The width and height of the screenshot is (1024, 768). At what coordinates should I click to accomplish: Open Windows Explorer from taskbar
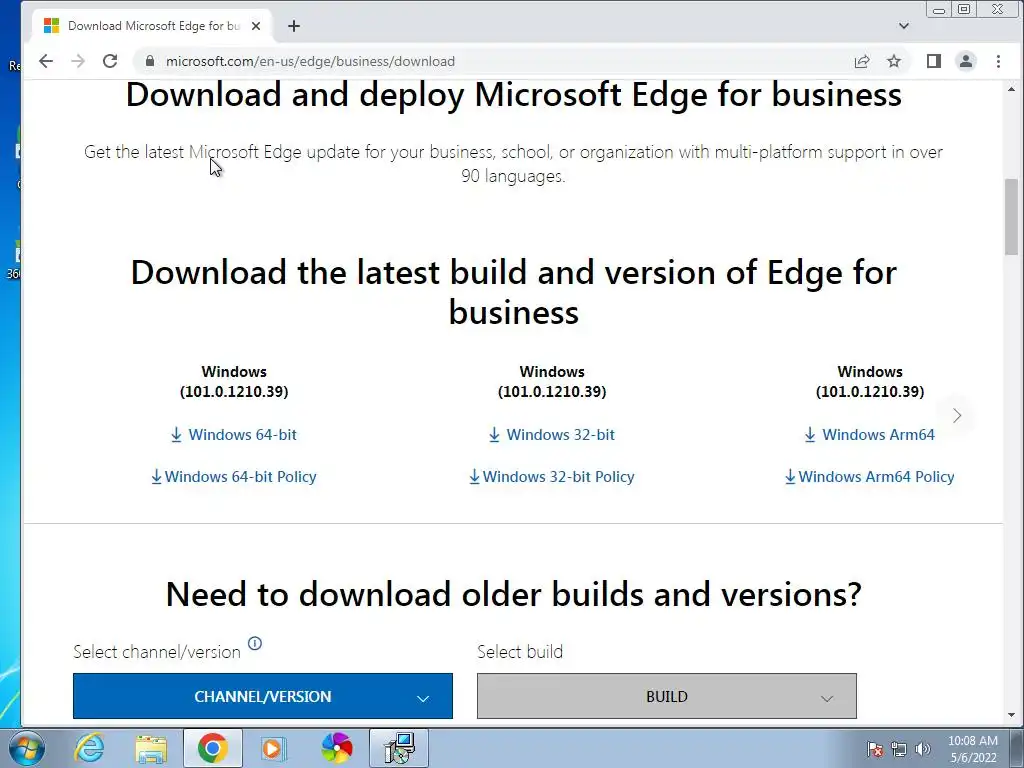[x=151, y=748]
